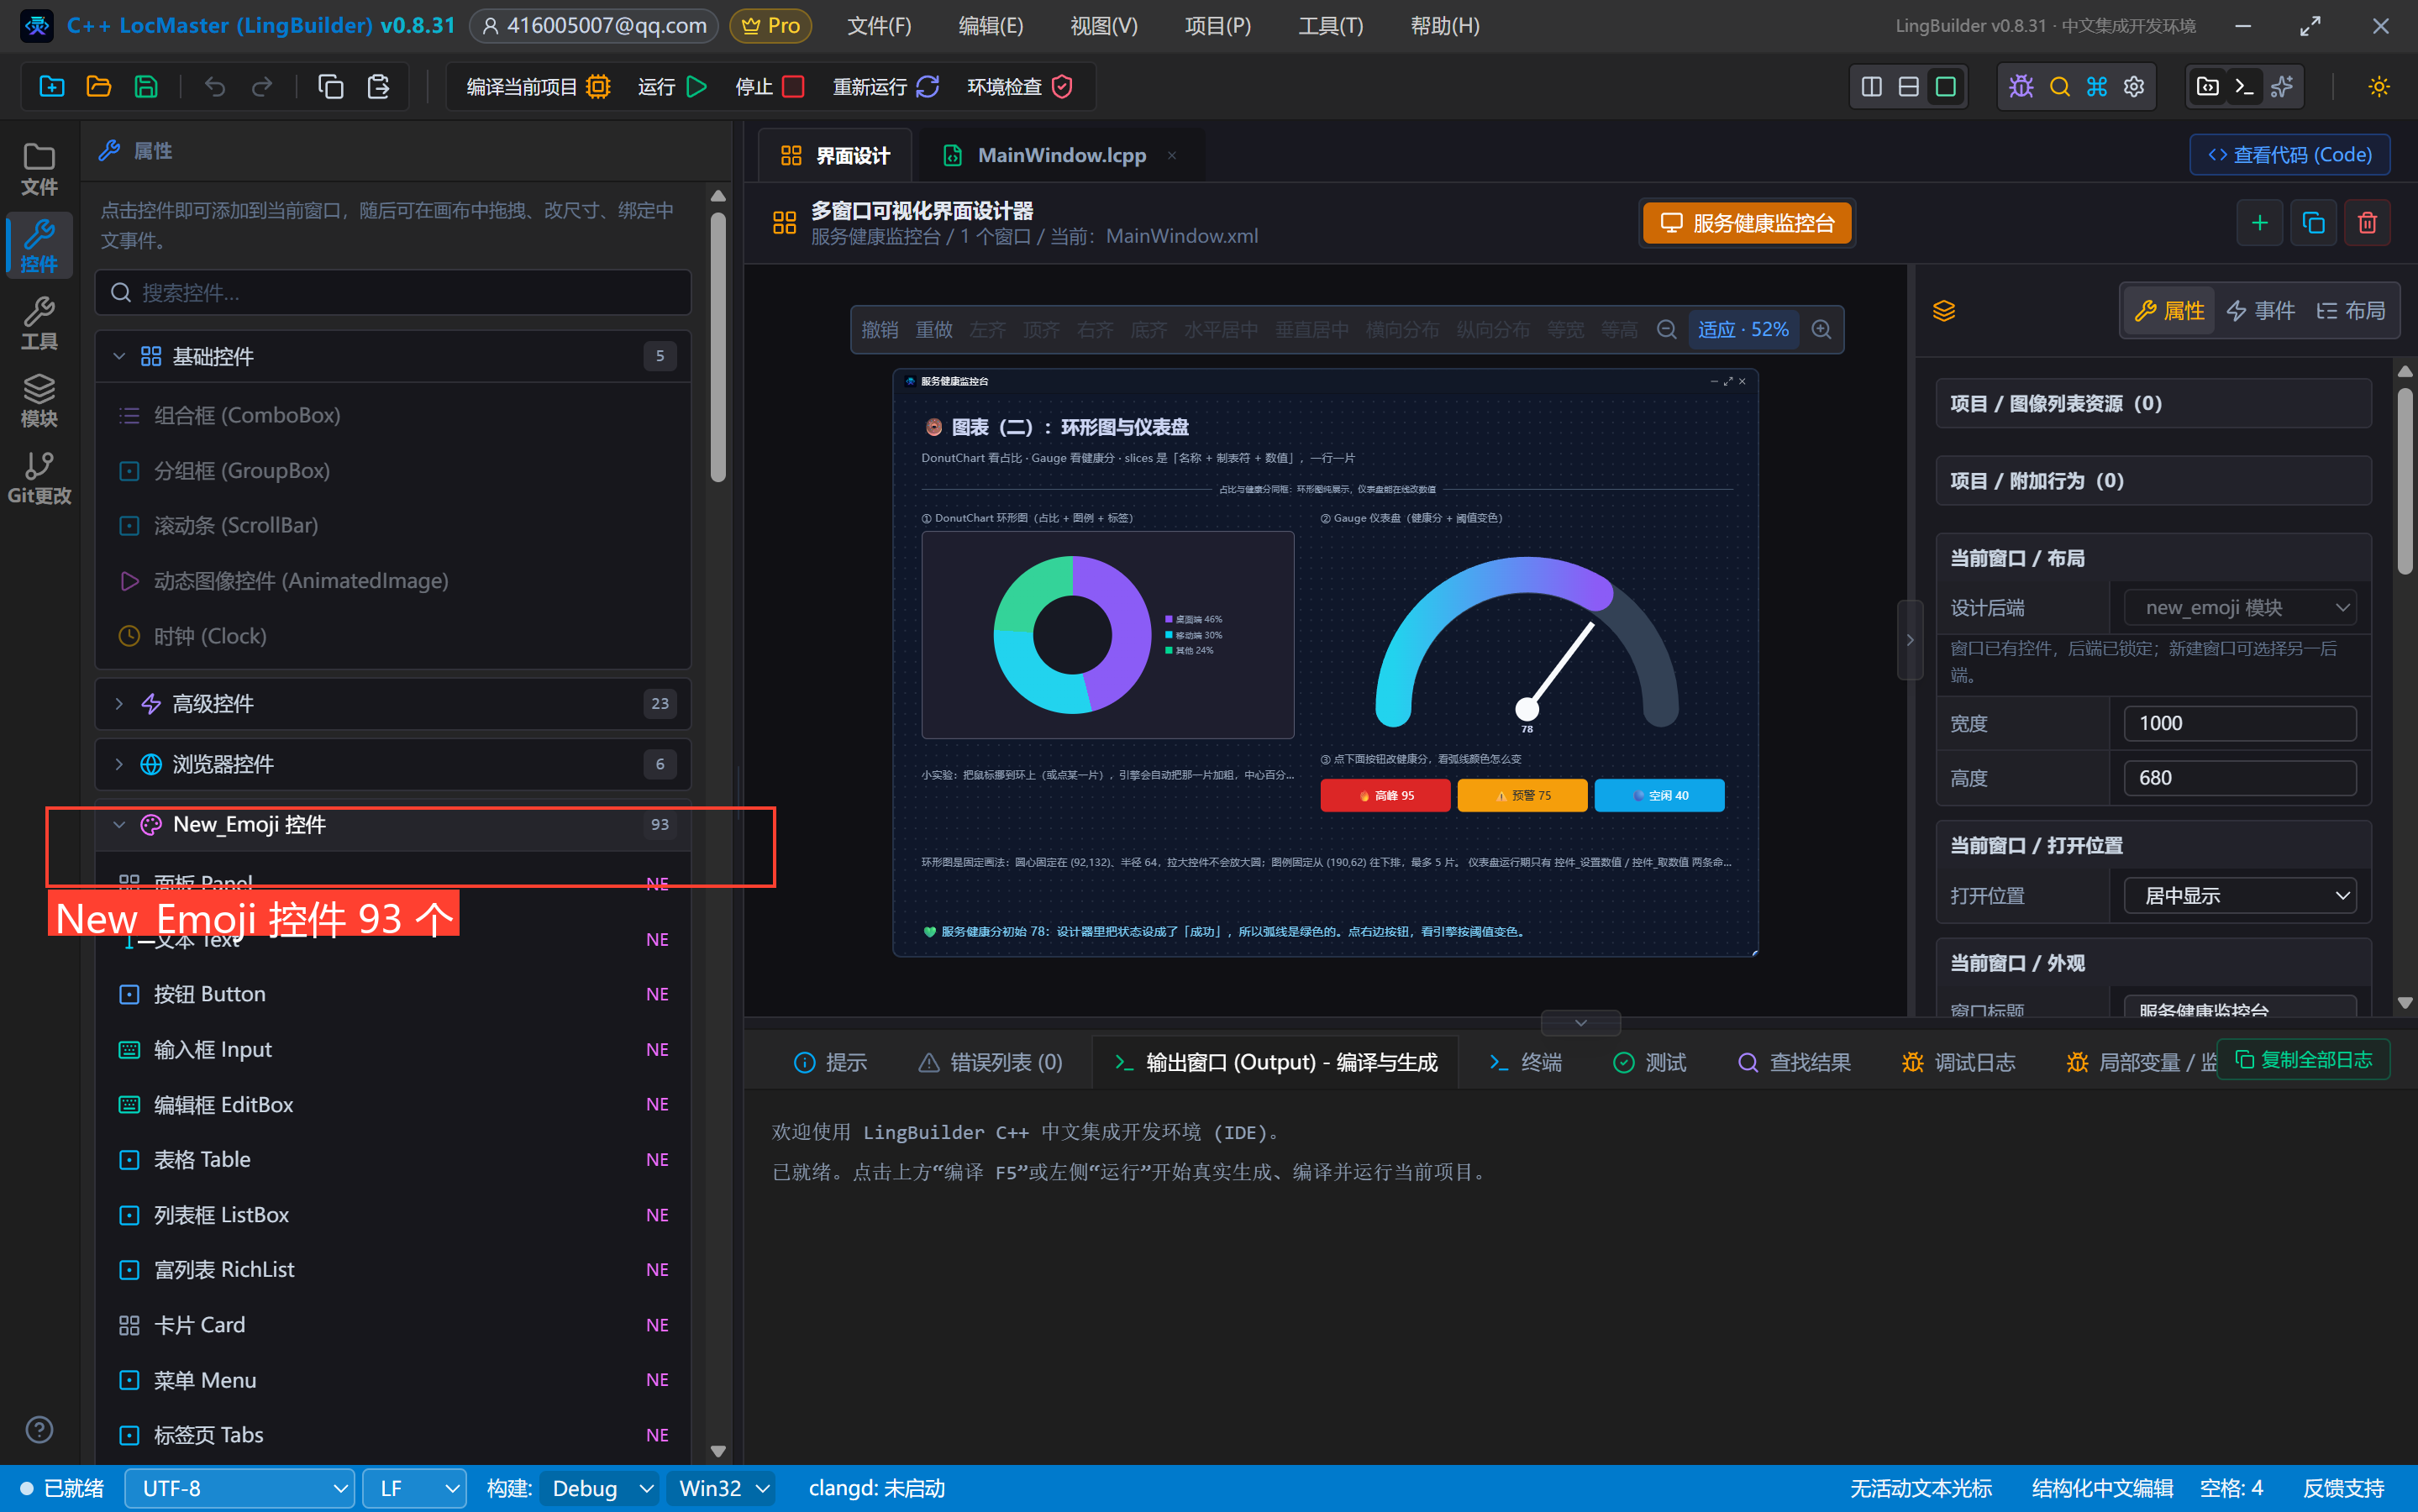Image resolution: width=2418 pixels, height=1512 pixels.
Task: Click the debug bug icon in toolbar
Action: [x=2021, y=87]
